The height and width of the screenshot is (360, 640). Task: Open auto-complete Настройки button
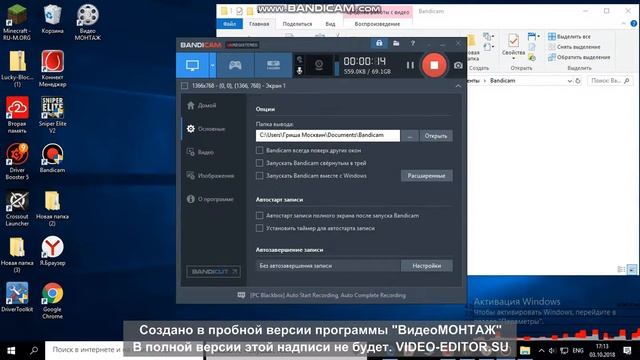(427, 266)
